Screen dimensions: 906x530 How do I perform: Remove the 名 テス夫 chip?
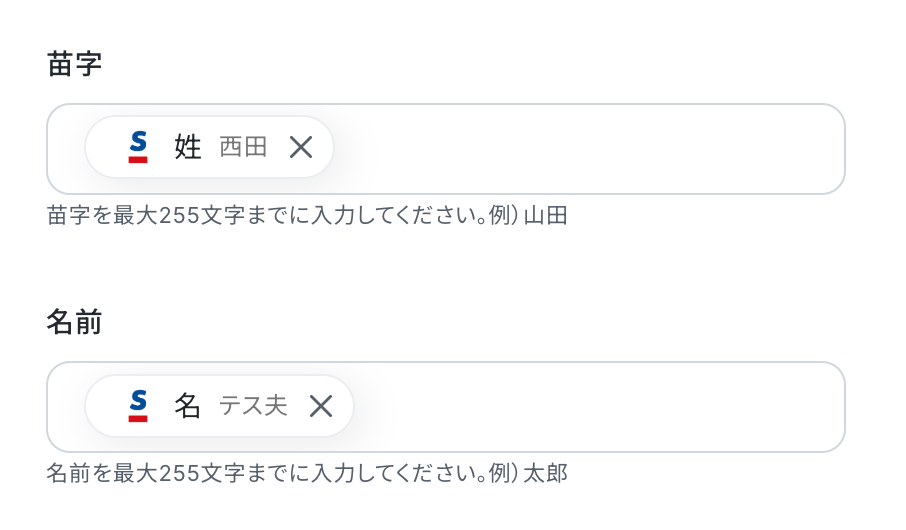tap(321, 405)
